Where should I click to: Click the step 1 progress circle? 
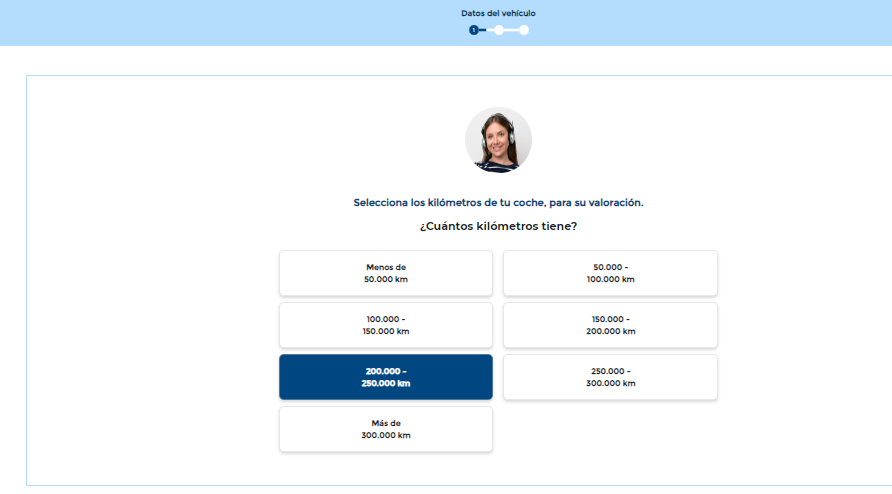click(x=474, y=30)
